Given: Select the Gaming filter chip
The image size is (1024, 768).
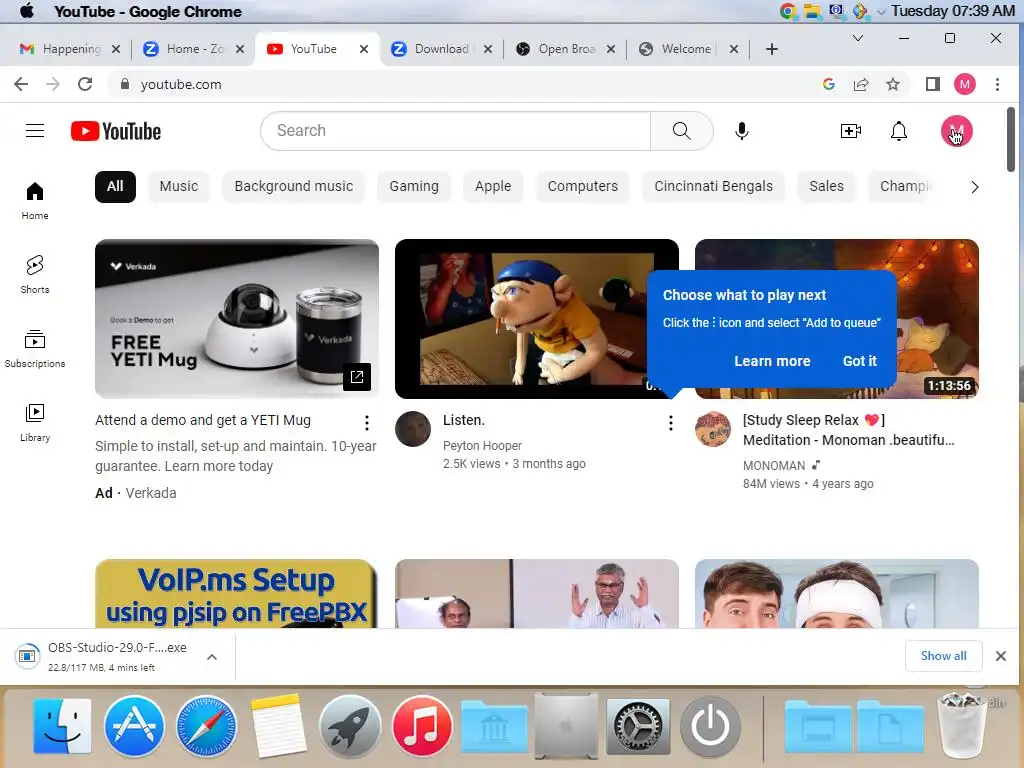Looking at the screenshot, I should (x=414, y=187).
